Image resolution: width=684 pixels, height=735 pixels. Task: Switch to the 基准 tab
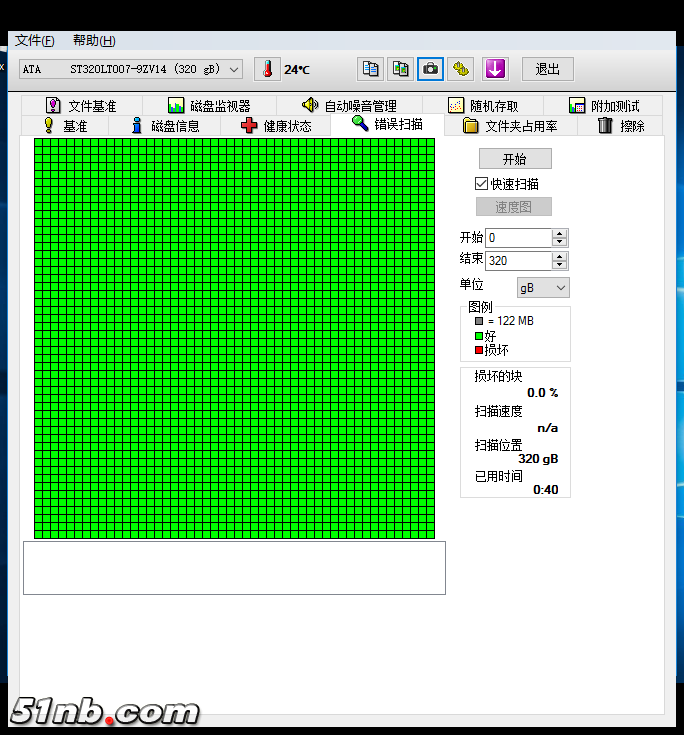pyautogui.click(x=65, y=126)
